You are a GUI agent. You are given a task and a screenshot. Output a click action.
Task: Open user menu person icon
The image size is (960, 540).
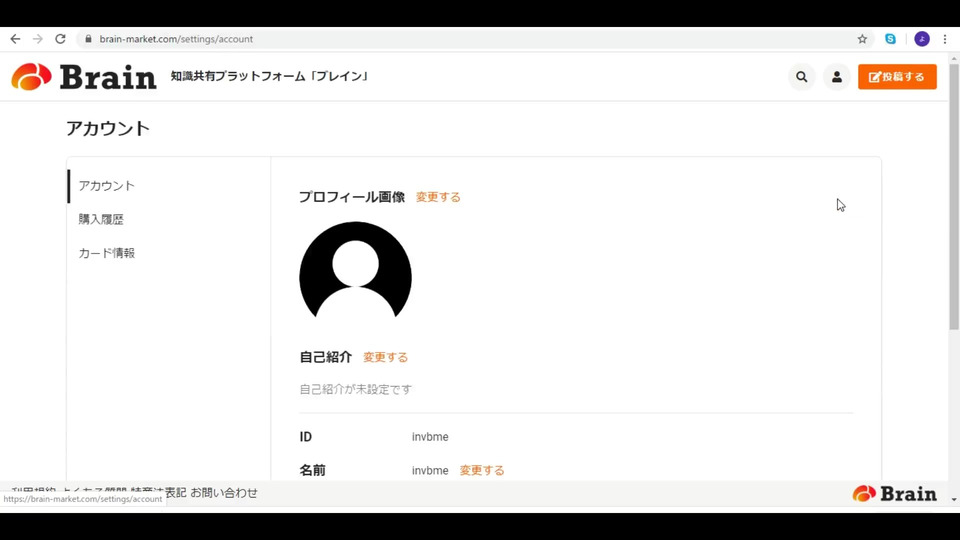836,77
